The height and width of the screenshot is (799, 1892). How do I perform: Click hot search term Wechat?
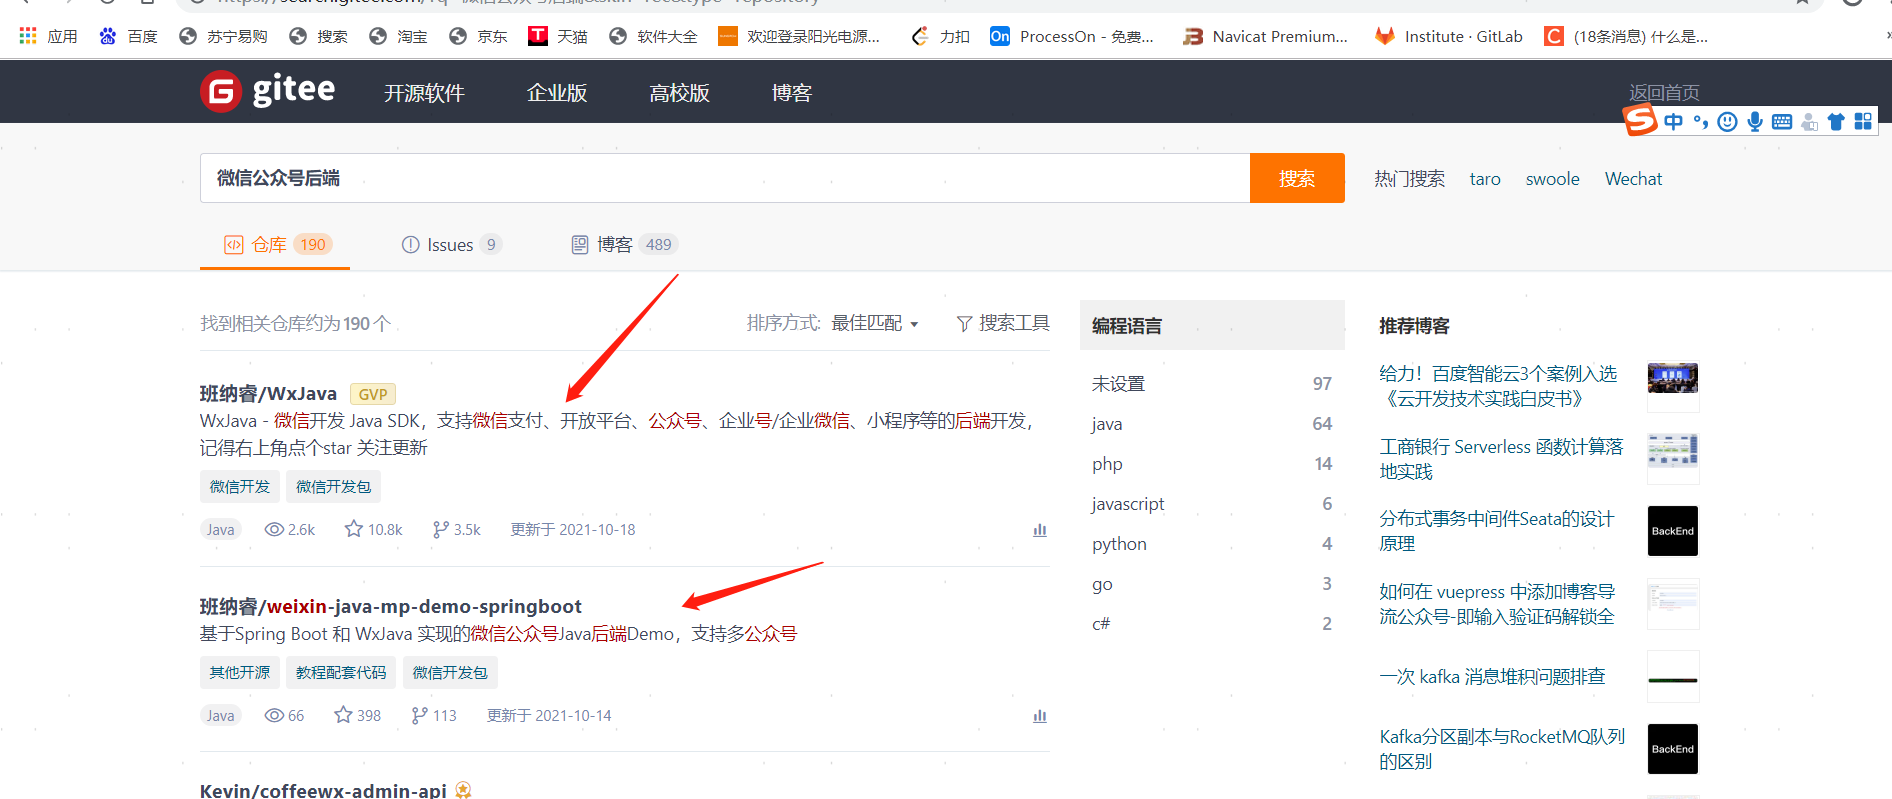[1633, 179]
